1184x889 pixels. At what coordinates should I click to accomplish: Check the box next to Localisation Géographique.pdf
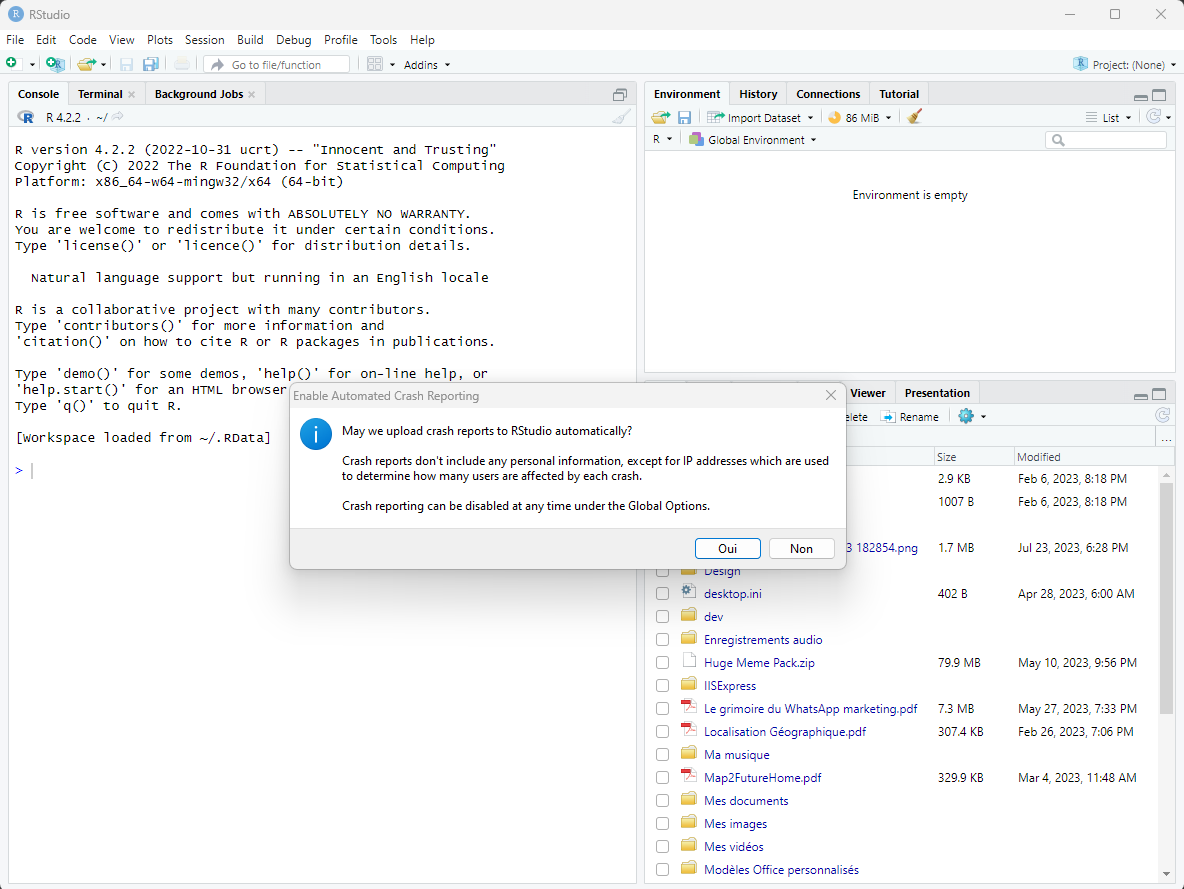tap(662, 732)
